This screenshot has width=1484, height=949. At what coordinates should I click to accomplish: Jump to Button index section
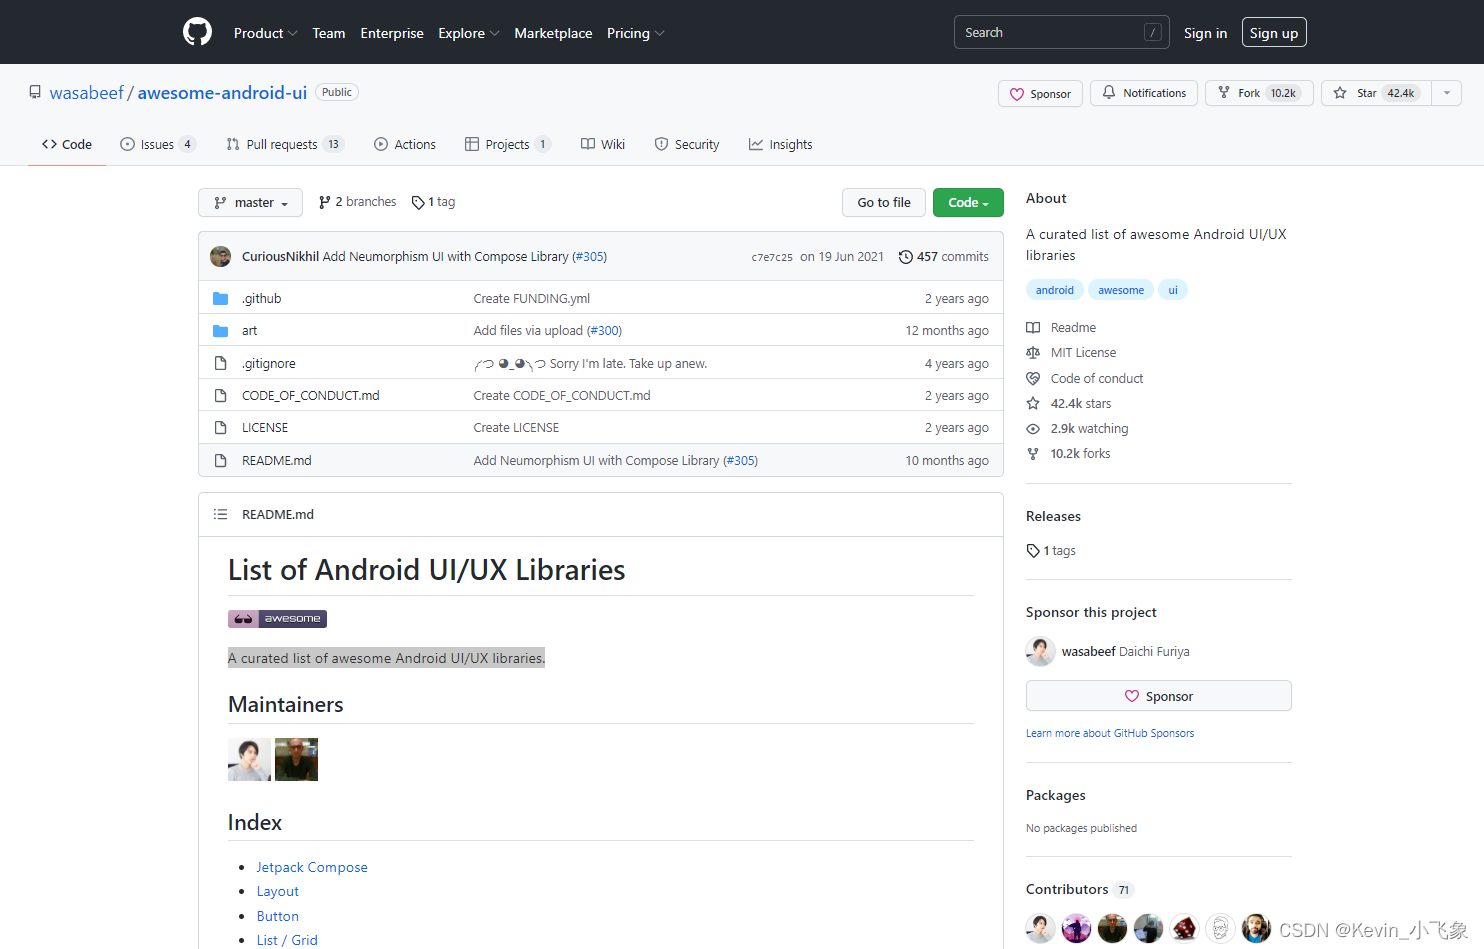277,916
